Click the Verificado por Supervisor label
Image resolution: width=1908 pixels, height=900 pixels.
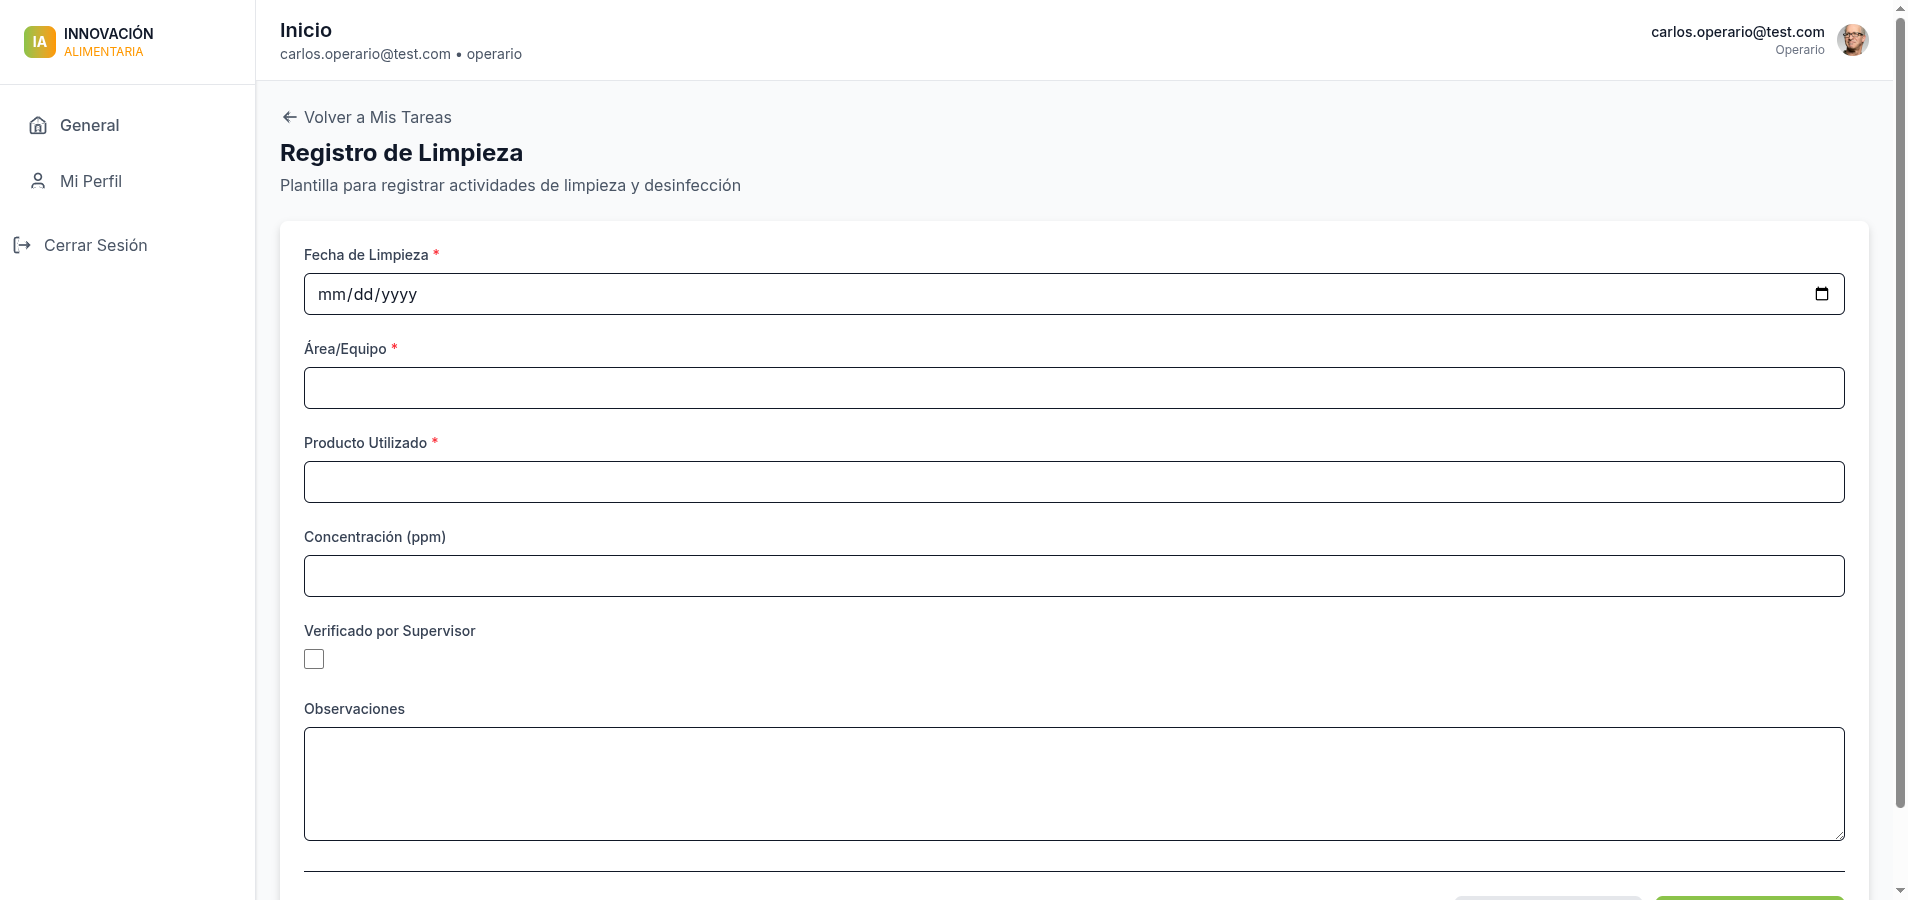389,631
